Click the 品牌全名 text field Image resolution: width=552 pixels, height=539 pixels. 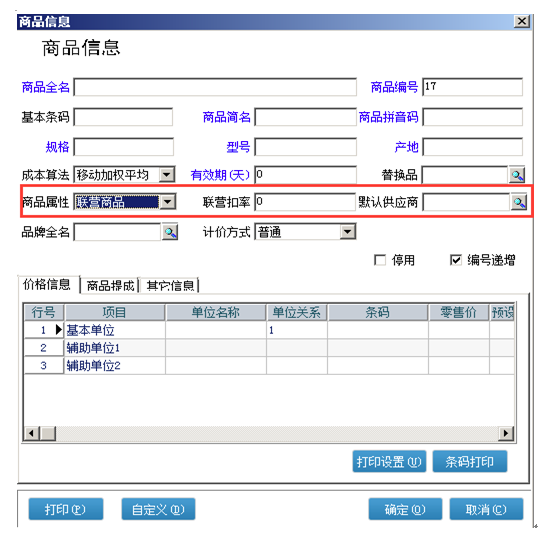[117, 232]
